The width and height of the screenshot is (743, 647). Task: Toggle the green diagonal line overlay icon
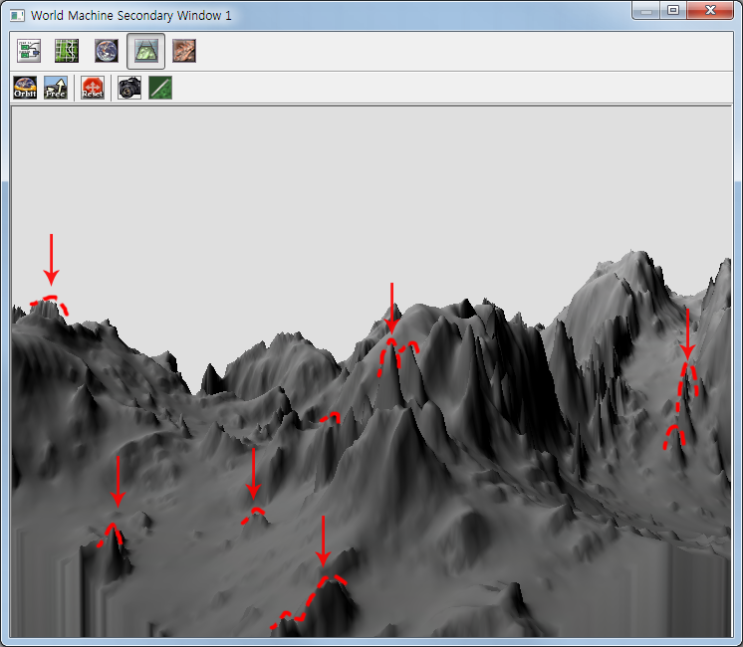pyautogui.click(x=160, y=88)
